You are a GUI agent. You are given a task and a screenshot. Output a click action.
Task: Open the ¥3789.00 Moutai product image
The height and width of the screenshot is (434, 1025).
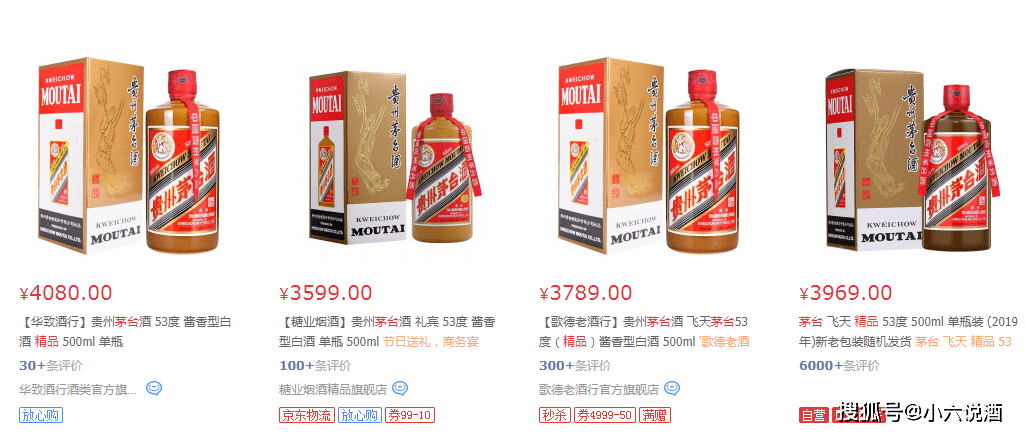(650, 158)
